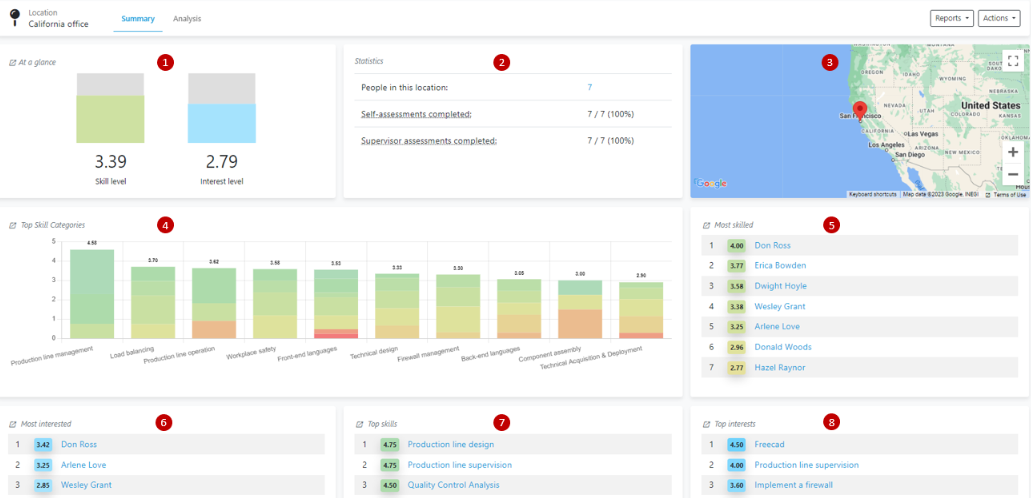Open the Production line design skill link
Screen dimensions: 1031x498
coord(450,444)
